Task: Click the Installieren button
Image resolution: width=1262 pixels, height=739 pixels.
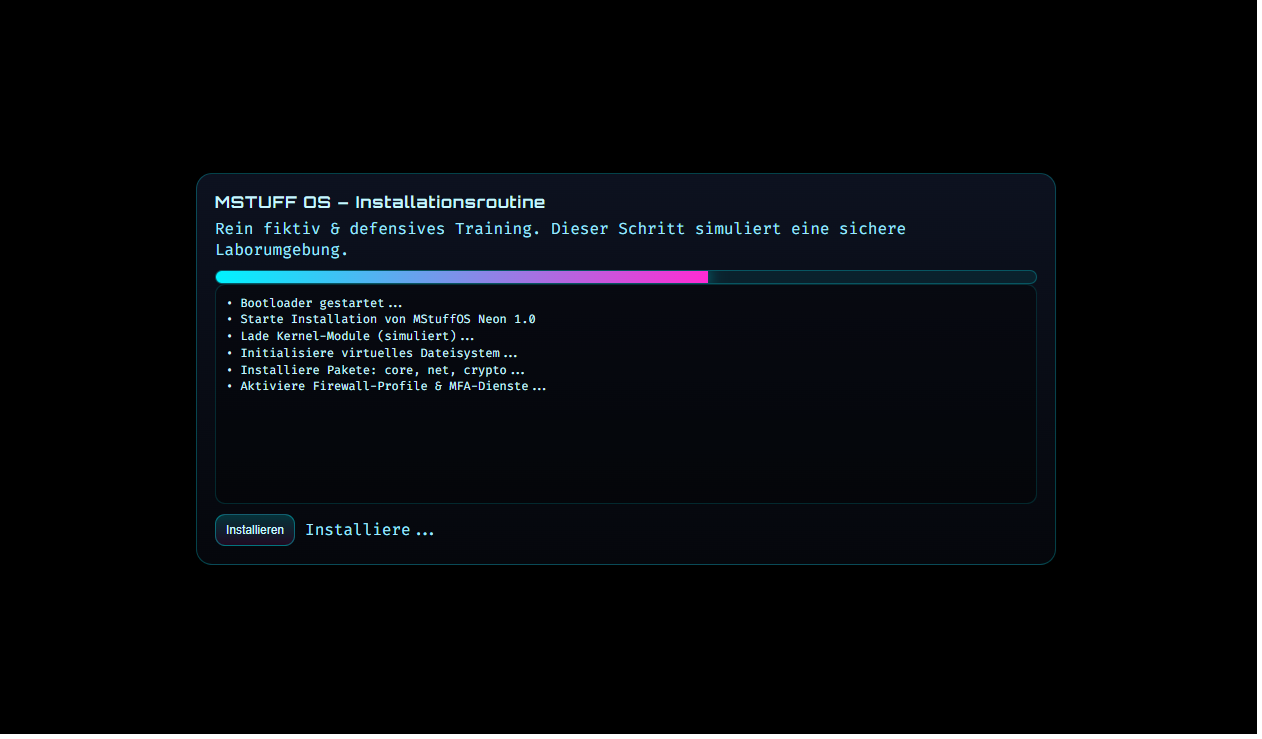Action: coord(254,530)
